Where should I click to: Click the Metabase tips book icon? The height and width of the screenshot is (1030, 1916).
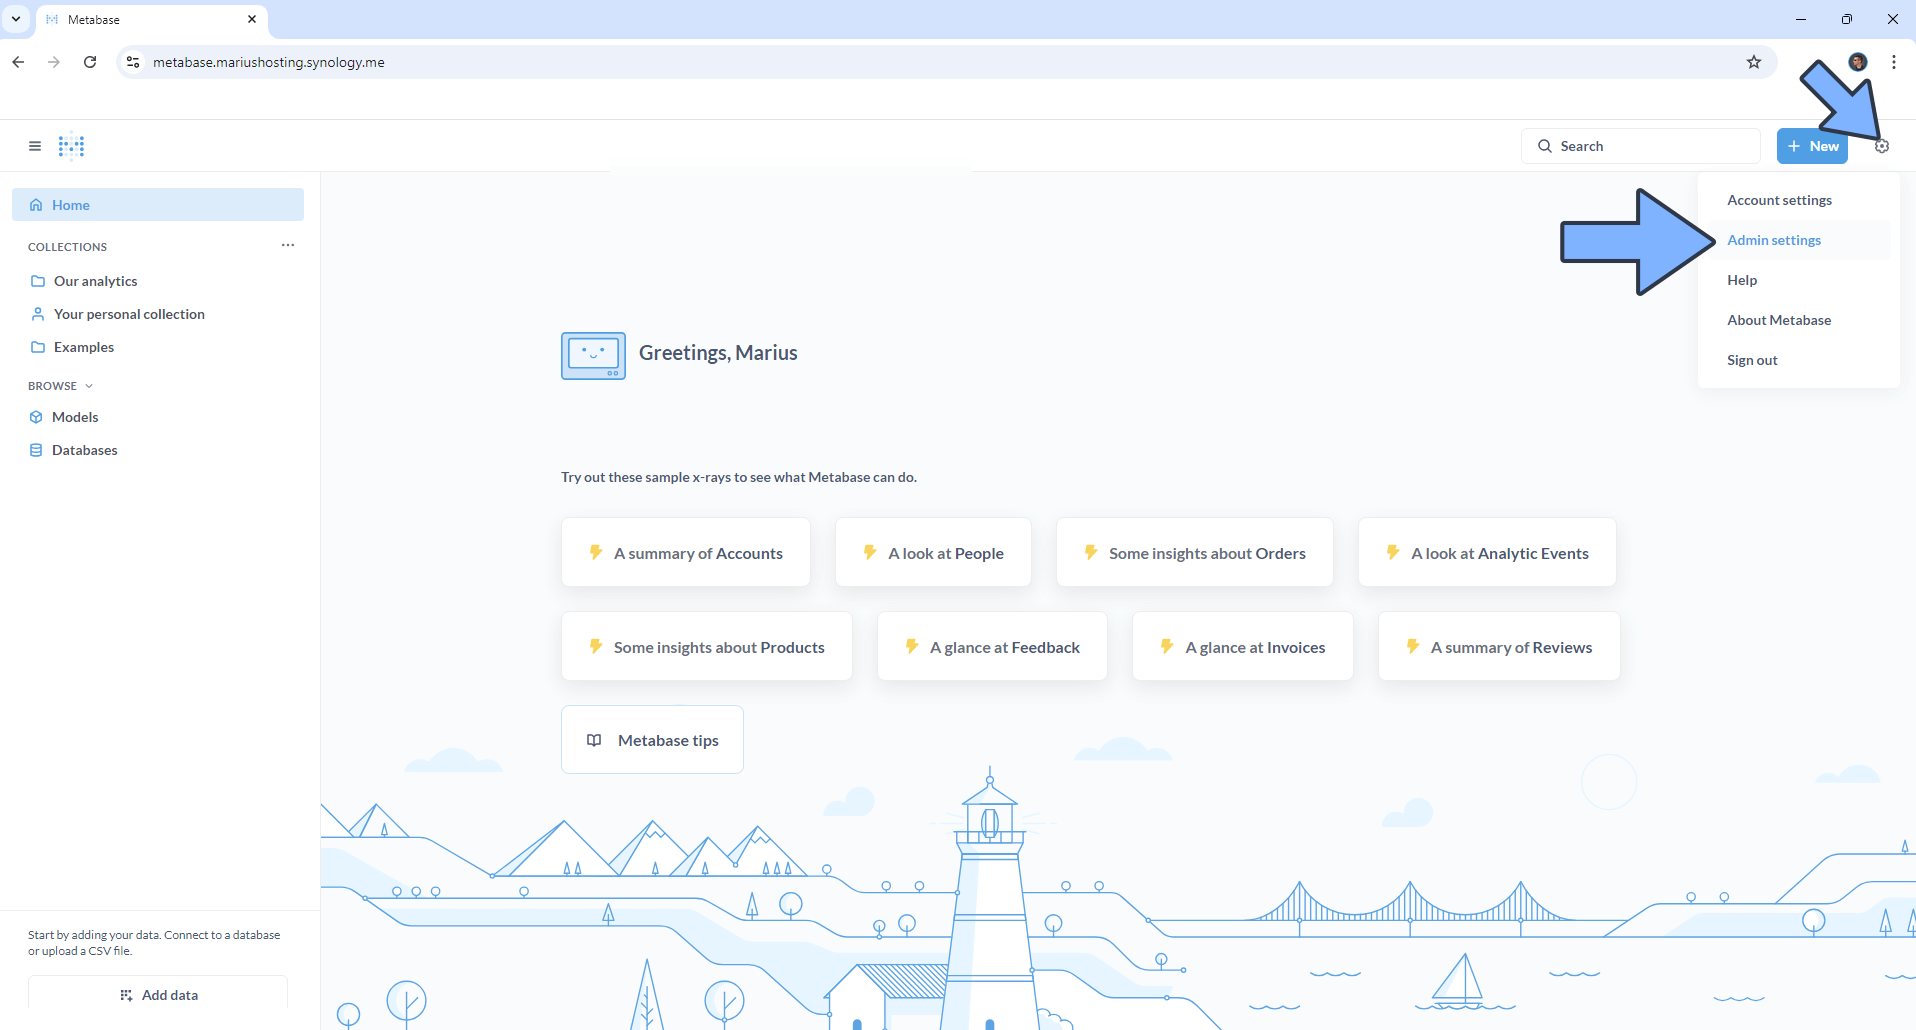click(x=594, y=740)
